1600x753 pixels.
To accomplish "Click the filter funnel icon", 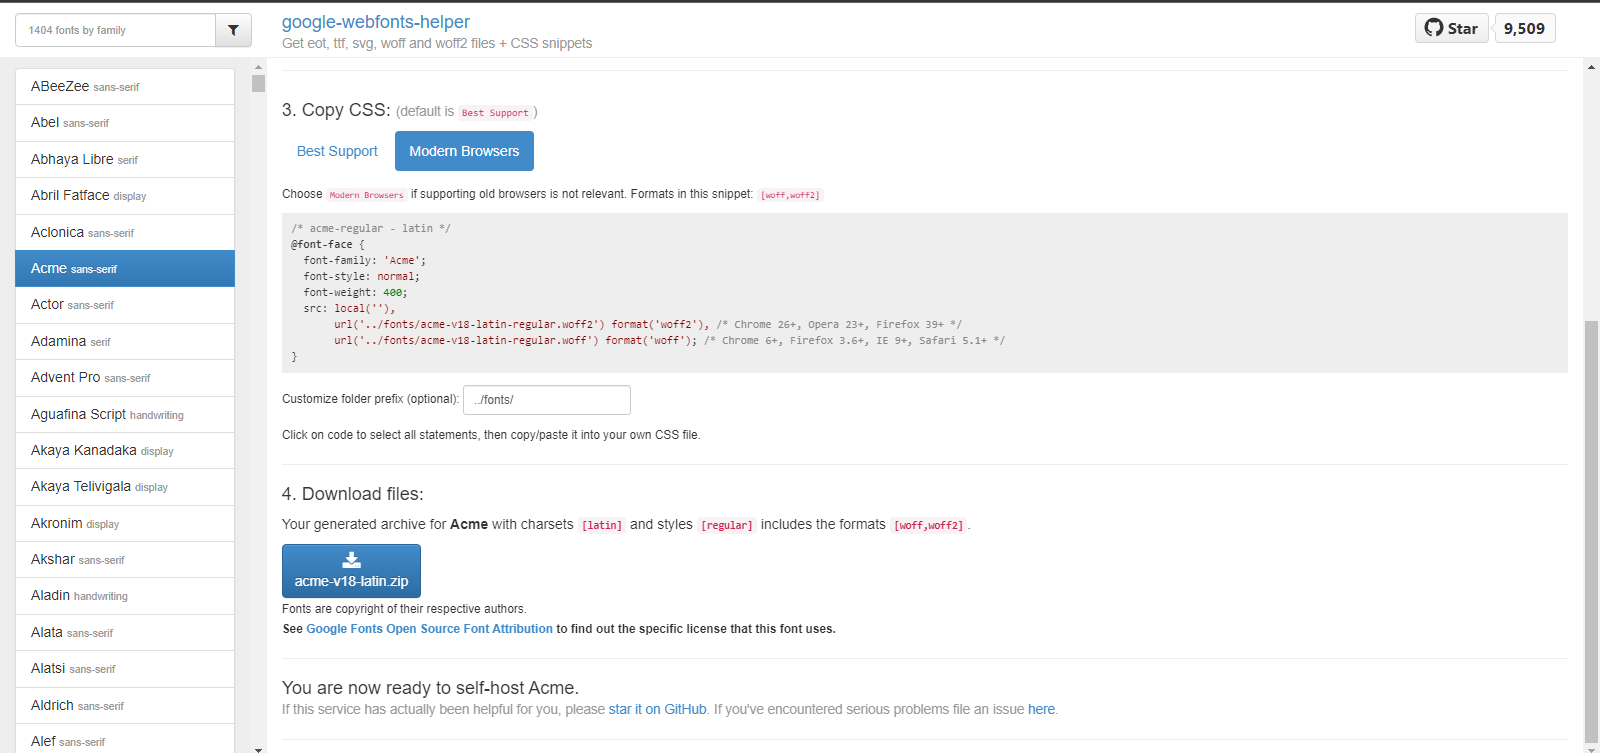I will (233, 30).
